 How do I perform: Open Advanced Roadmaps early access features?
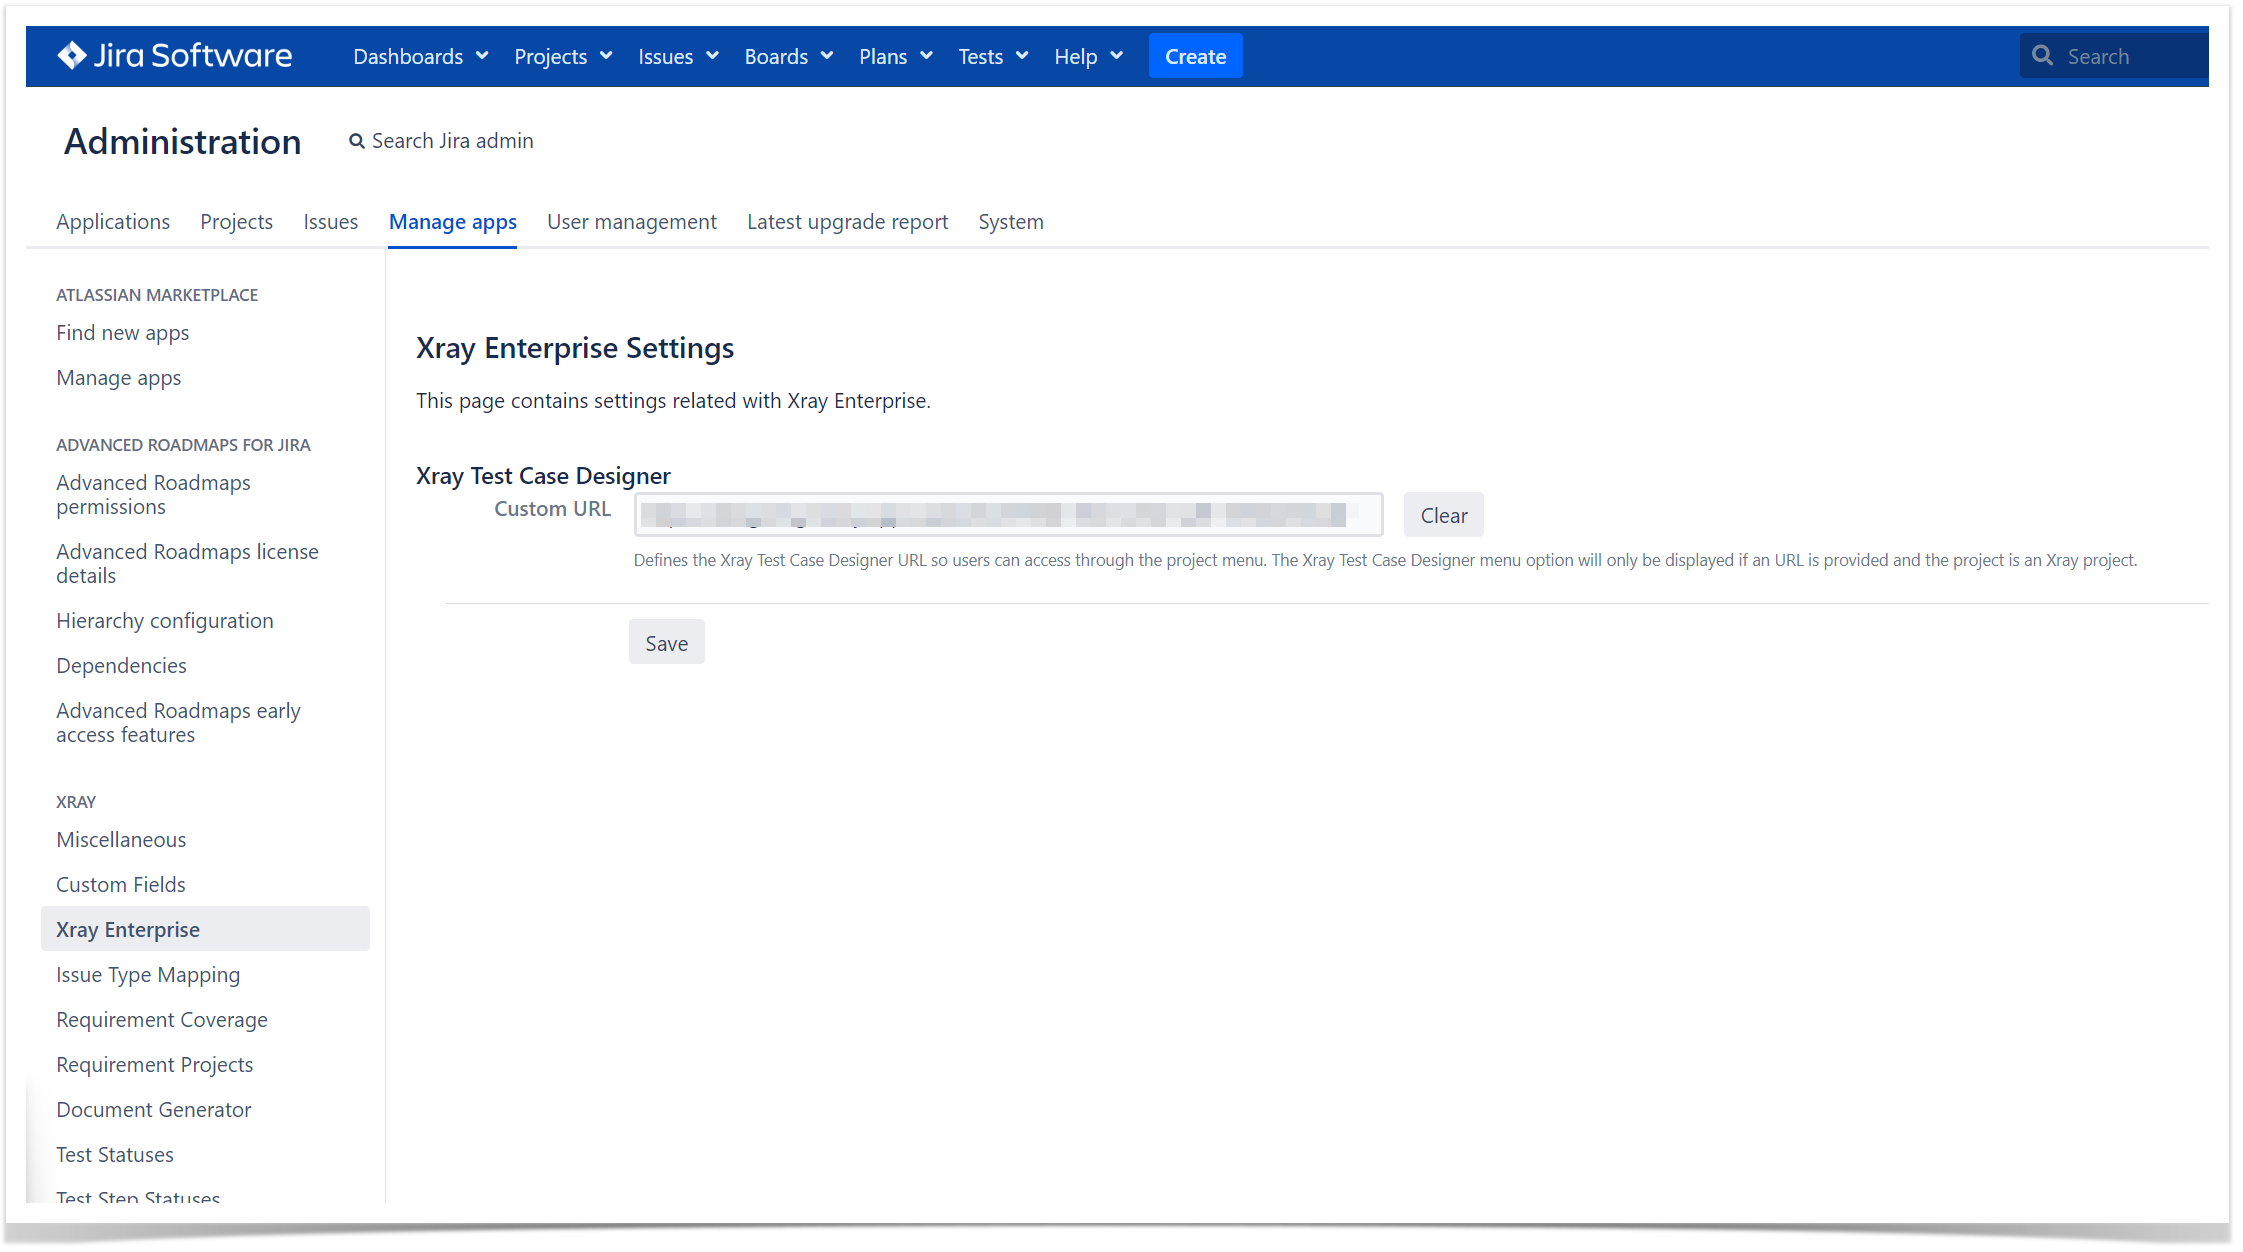point(178,723)
